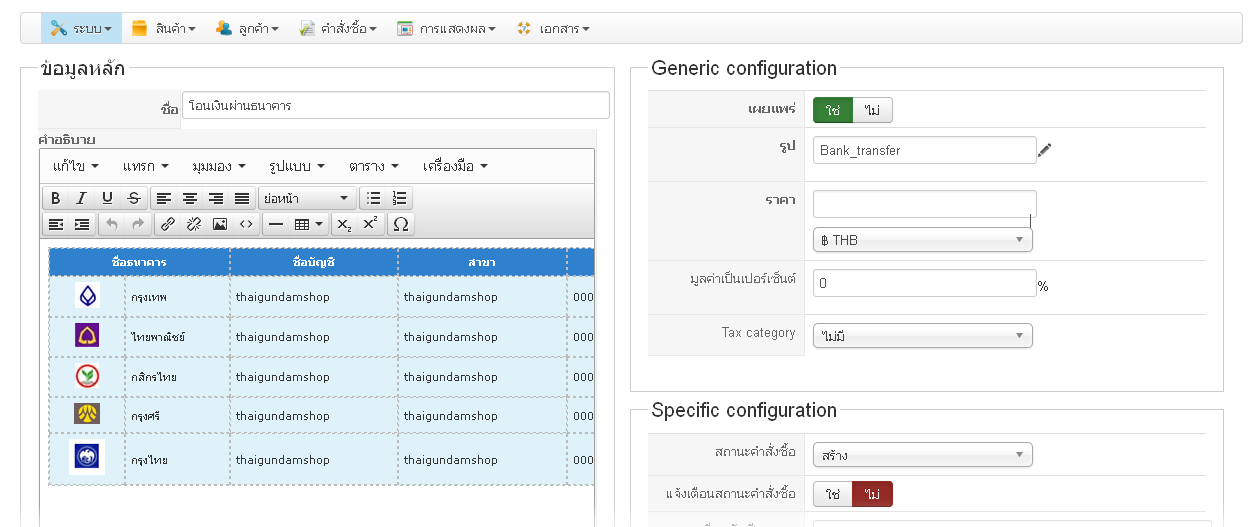The height and width of the screenshot is (527, 1257).
Task: Open the สินค้า top menu
Action: [164, 29]
